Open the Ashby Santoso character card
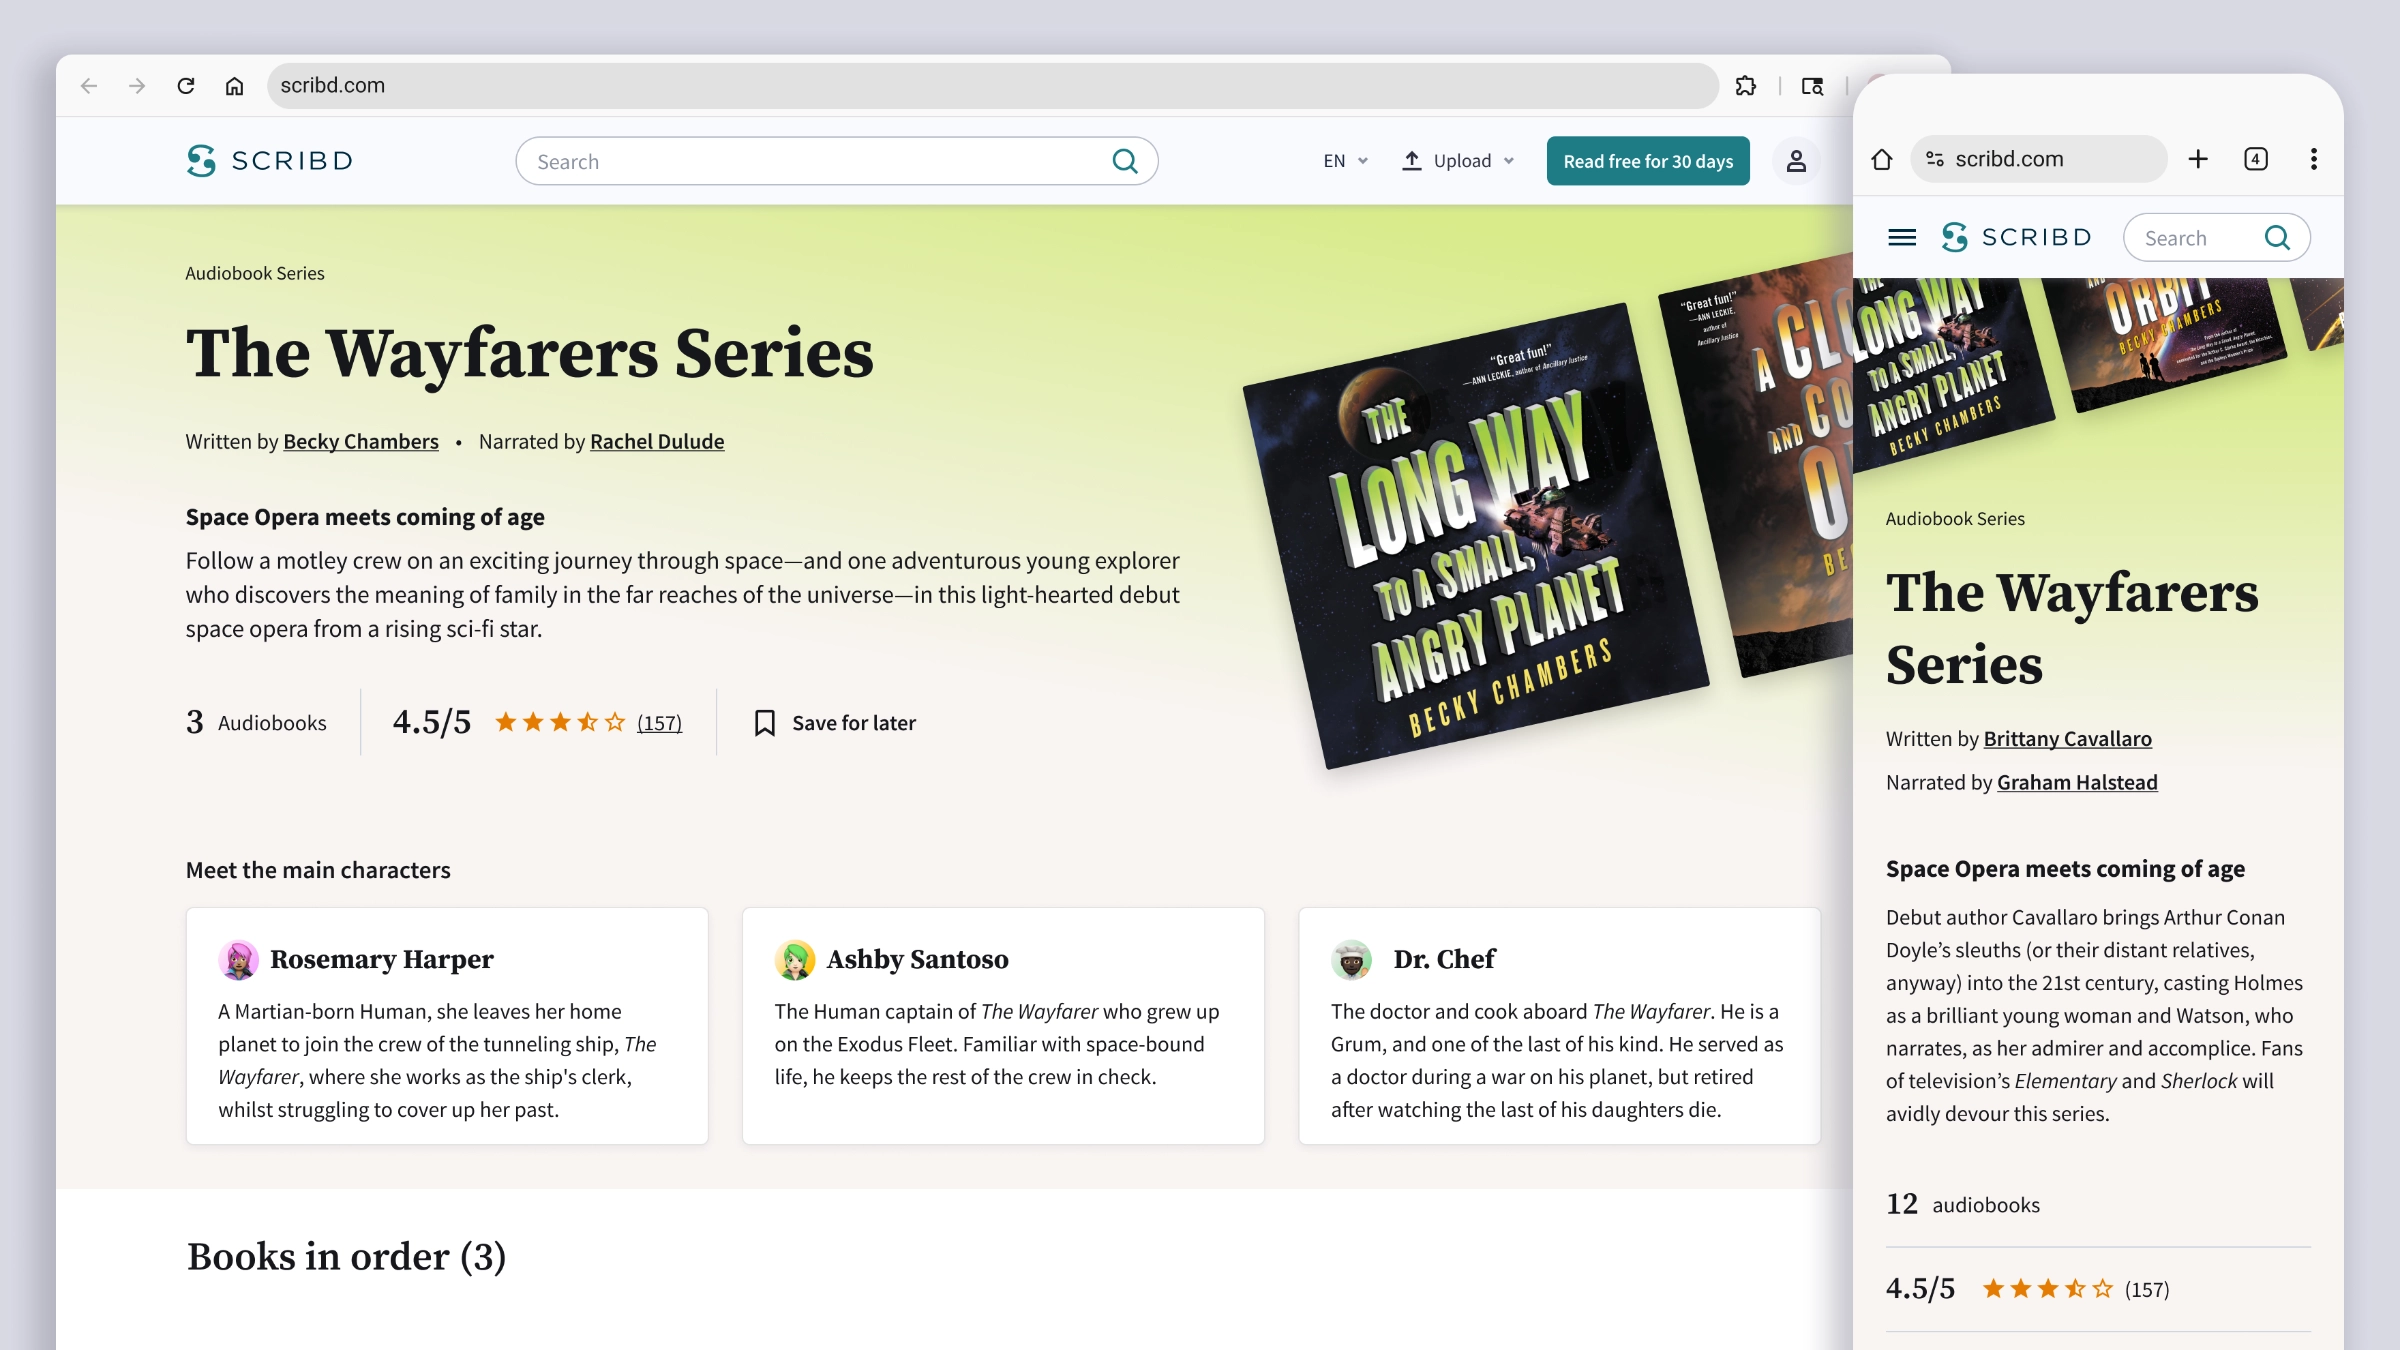 point(1003,1026)
